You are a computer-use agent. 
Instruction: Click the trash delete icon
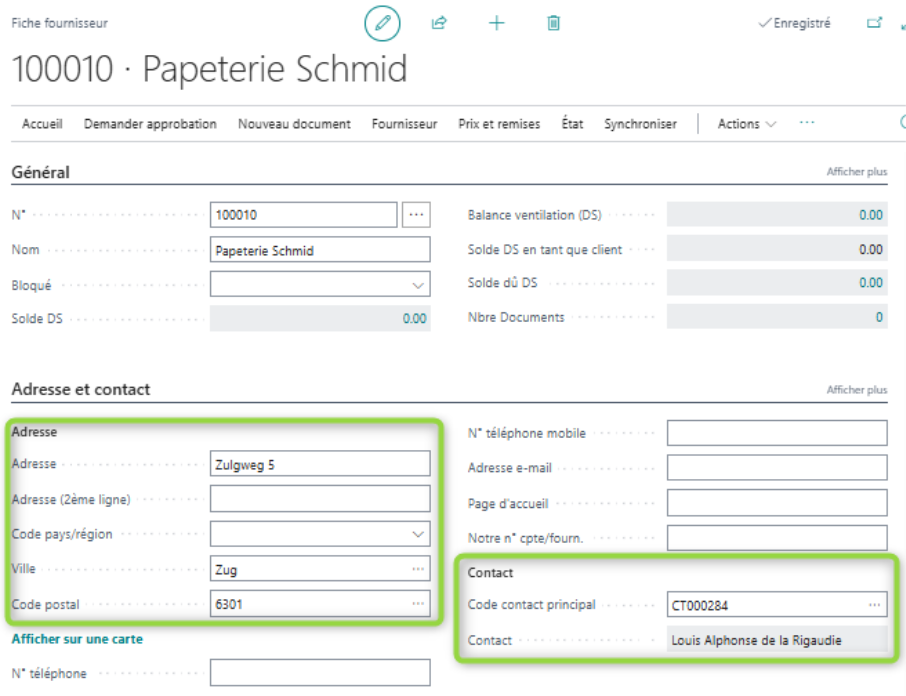[554, 23]
